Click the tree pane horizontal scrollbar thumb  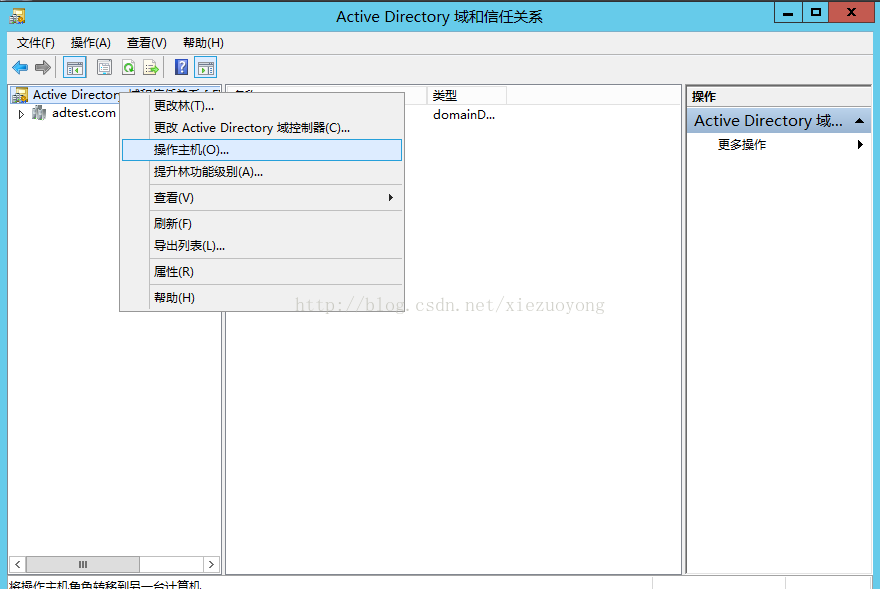point(82,564)
